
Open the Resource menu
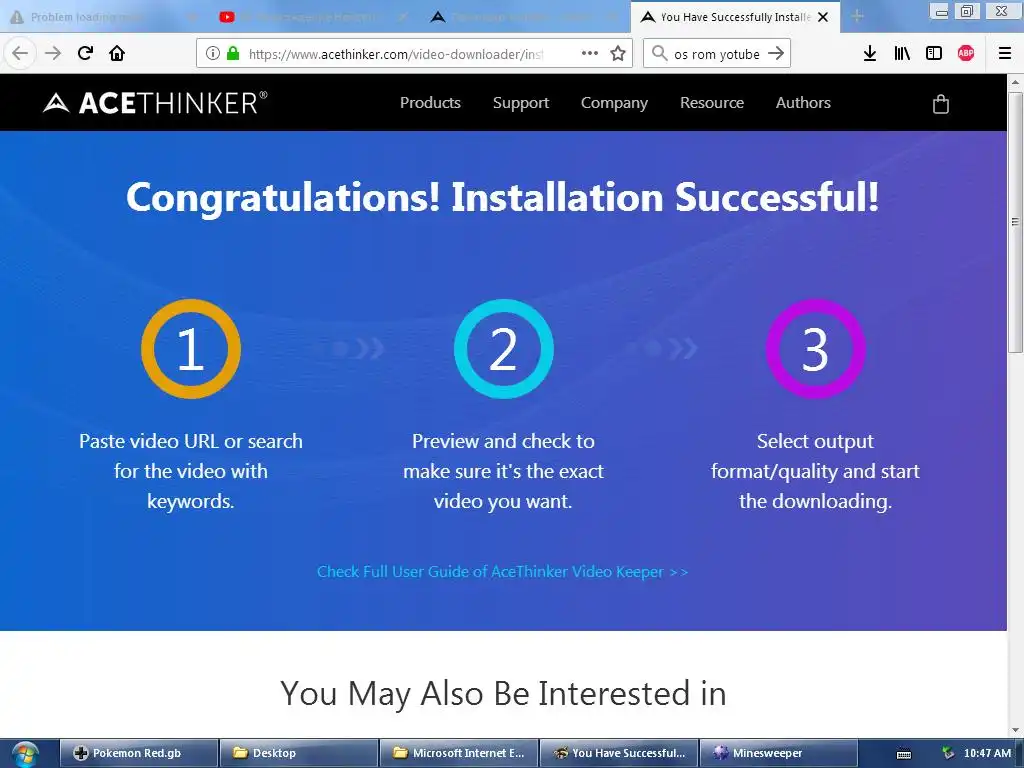point(712,103)
